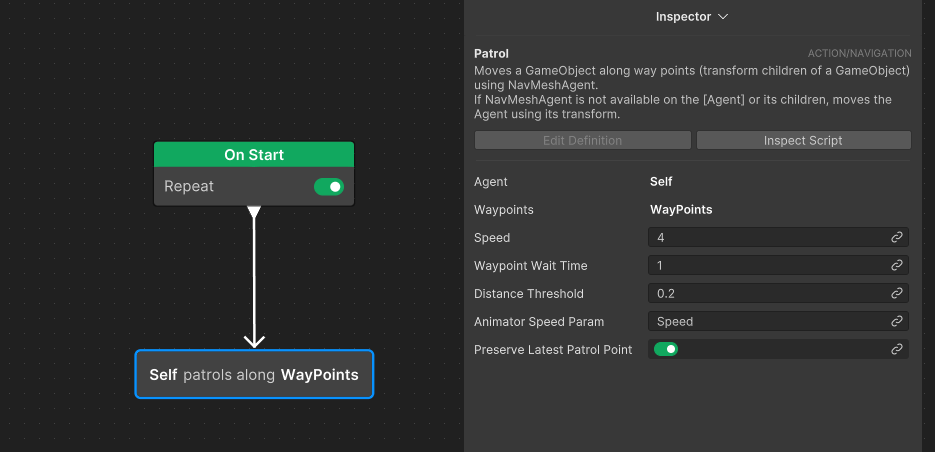Open the Inspector dropdown chevron
This screenshot has height=452, width=935.
click(x=723, y=17)
